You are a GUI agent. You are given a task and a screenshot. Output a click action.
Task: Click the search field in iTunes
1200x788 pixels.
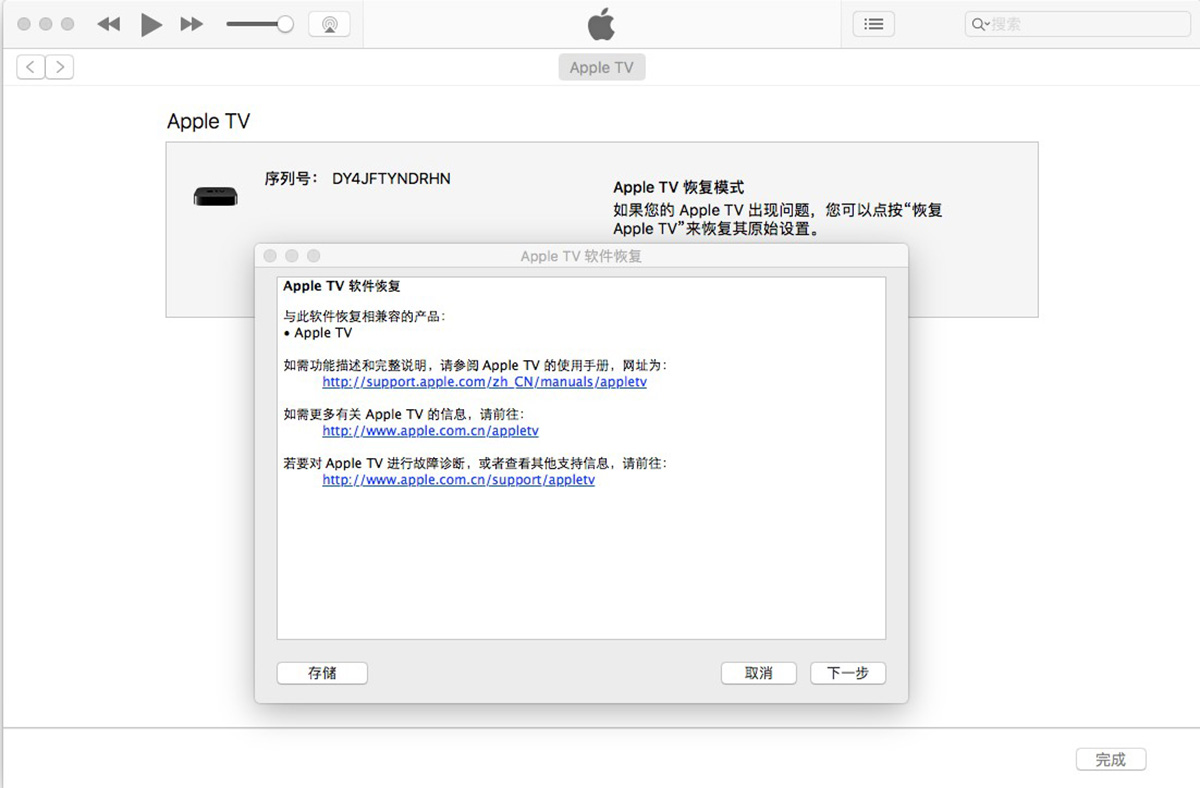click(x=1077, y=24)
